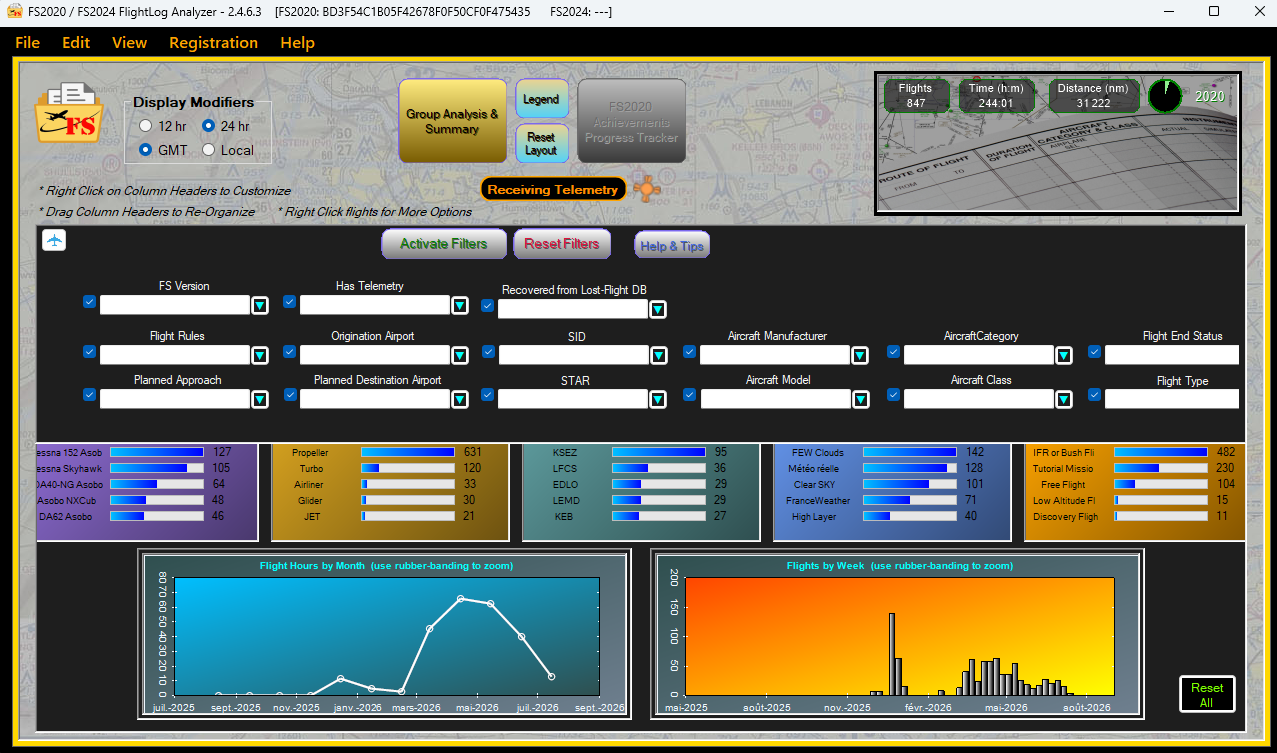Open the Help menu

click(x=298, y=43)
